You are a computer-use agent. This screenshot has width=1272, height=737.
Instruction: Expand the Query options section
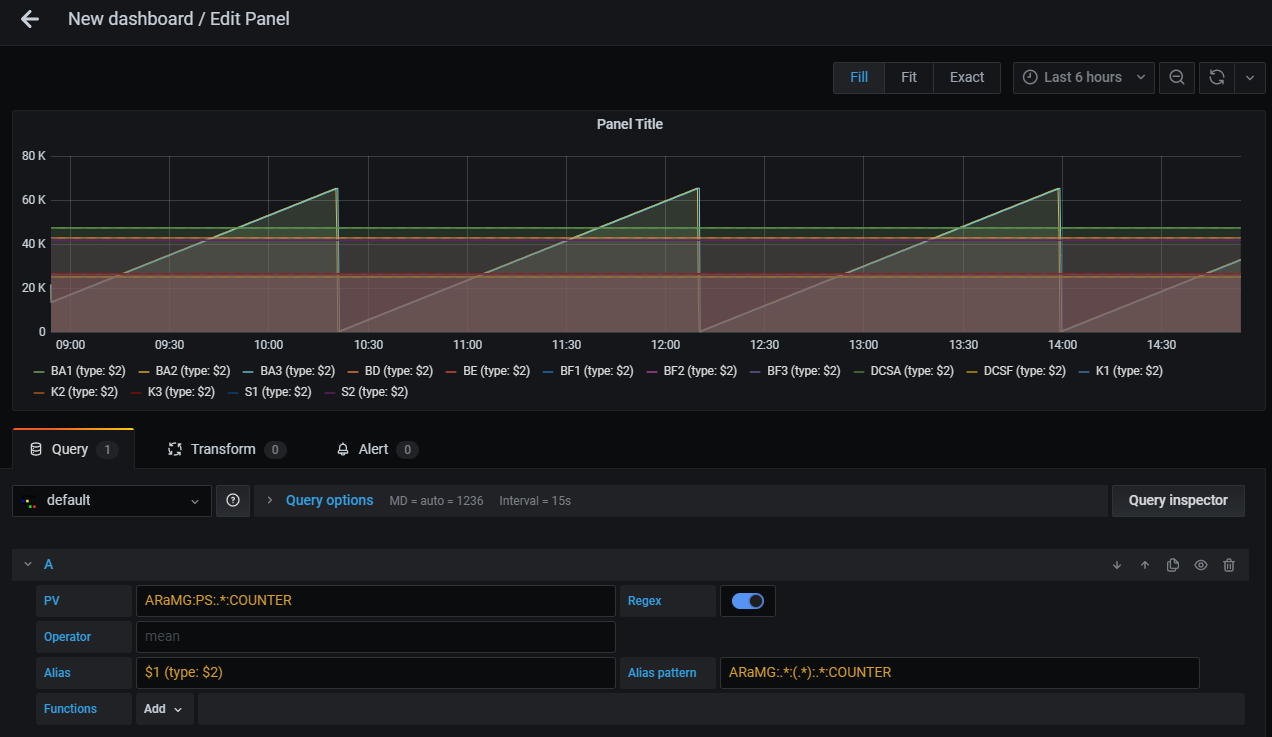coord(329,501)
